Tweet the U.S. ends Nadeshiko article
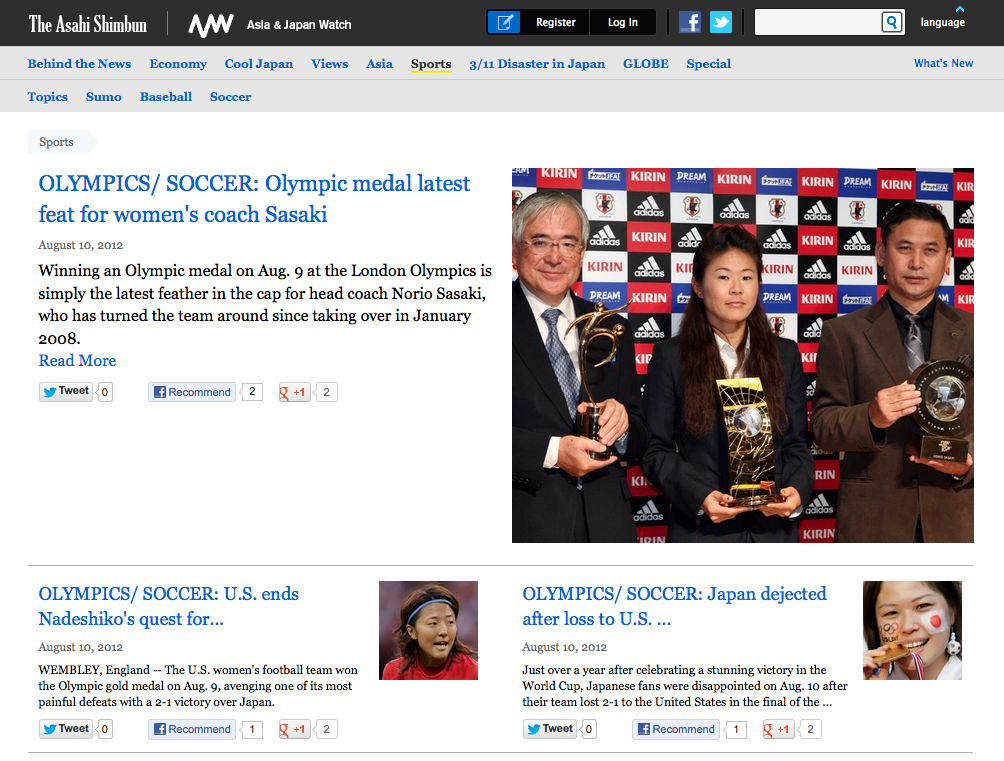 pos(66,730)
